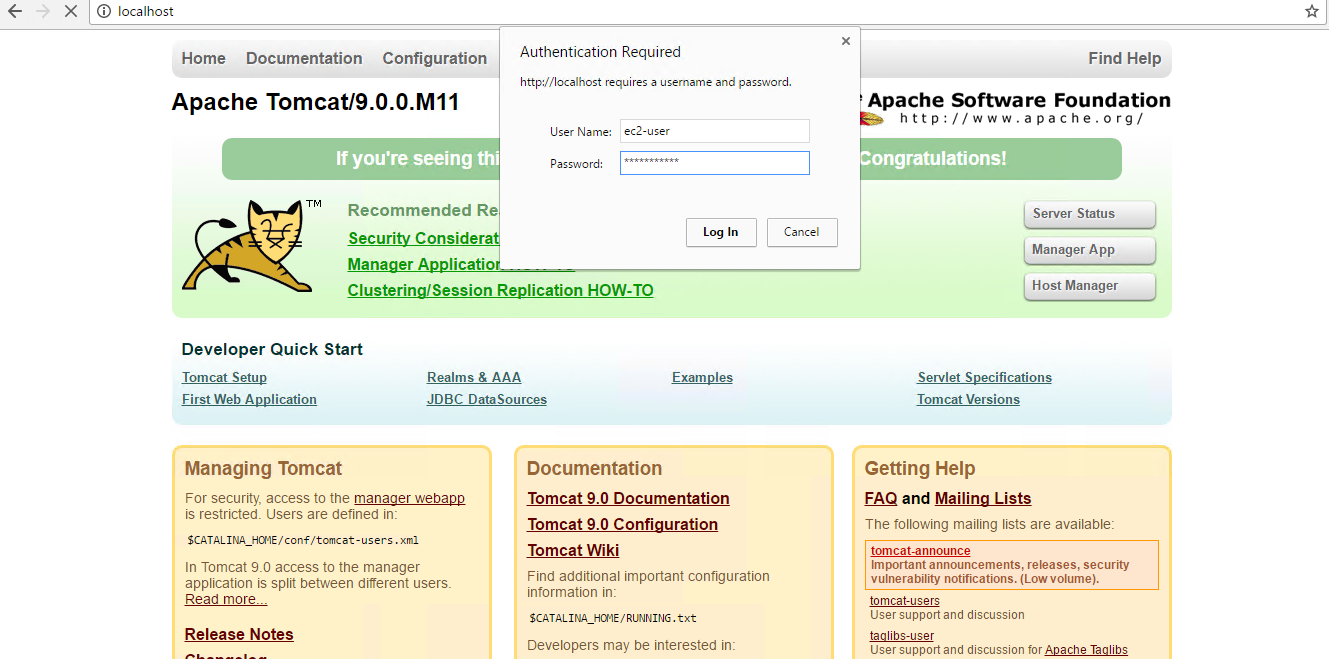Image resolution: width=1329 pixels, height=659 pixels.
Task: Click the Password input field
Action: [x=714, y=163]
